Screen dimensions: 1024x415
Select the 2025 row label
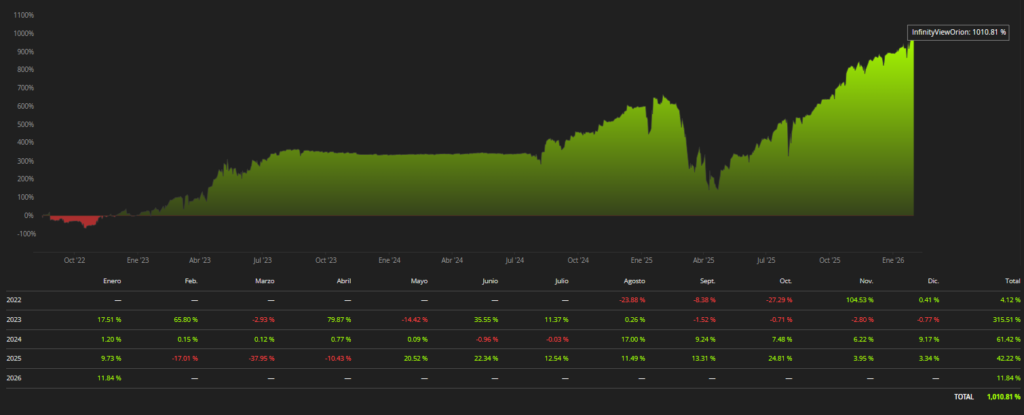[14, 359]
